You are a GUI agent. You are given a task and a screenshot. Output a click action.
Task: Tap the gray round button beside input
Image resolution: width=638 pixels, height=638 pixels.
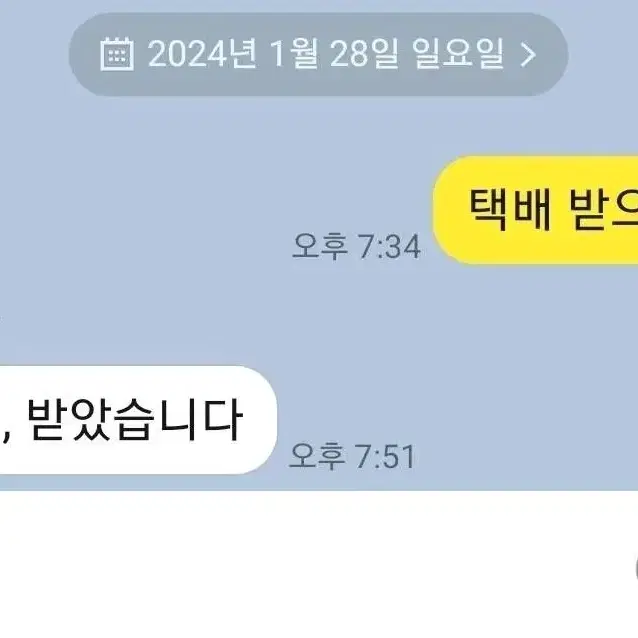(x=636, y=568)
